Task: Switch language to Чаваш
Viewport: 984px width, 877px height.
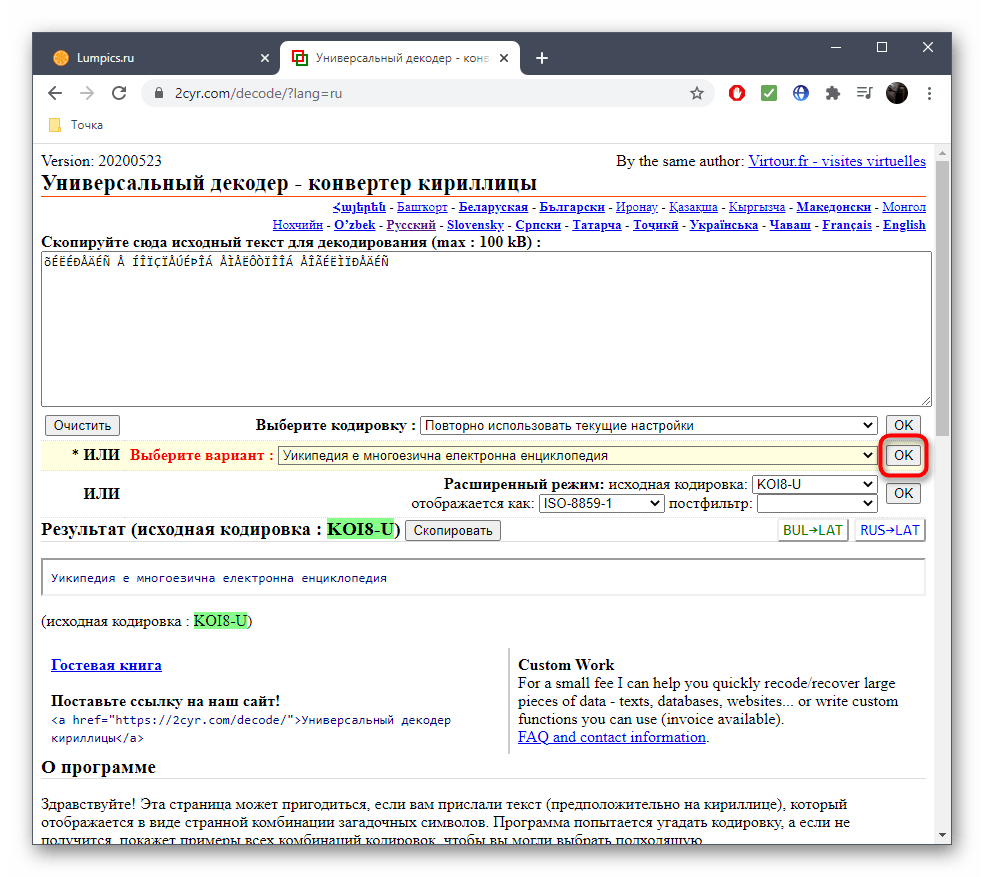Action: coord(790,225)
